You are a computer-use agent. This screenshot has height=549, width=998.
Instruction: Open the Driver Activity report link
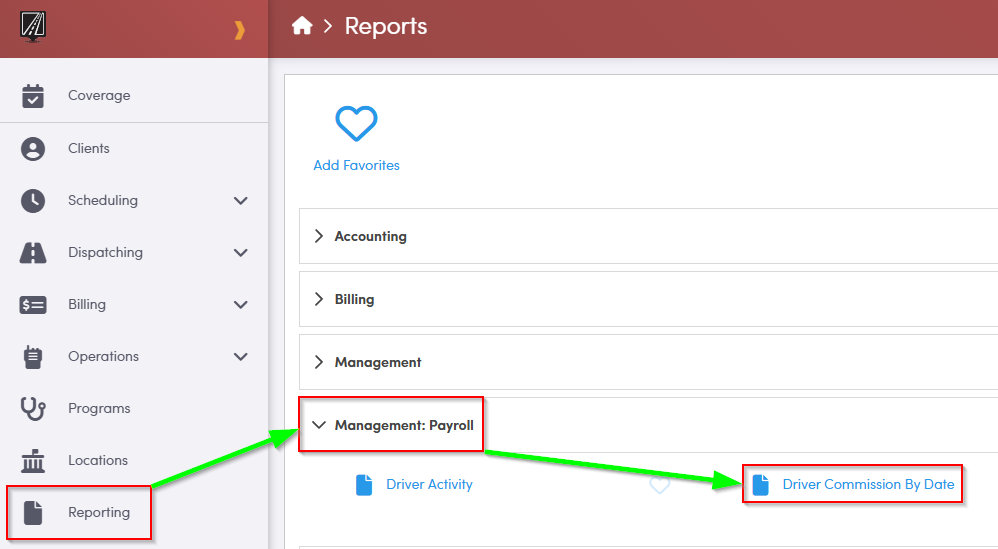tap(429, 485)
